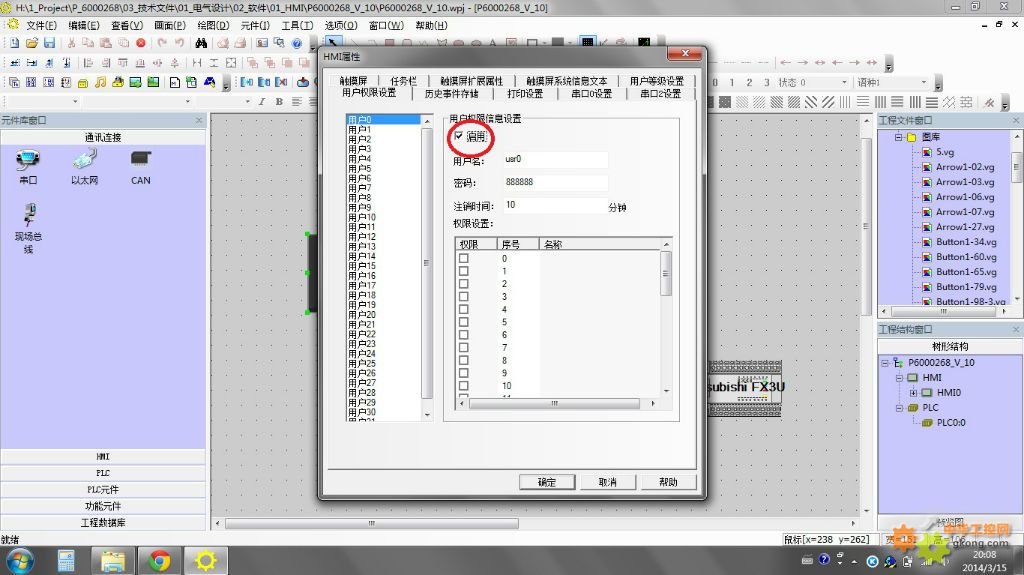This screenshot has height=575, width=1024.
Task: Click the dialog 帮助 Help button
Action: point(668,482)
